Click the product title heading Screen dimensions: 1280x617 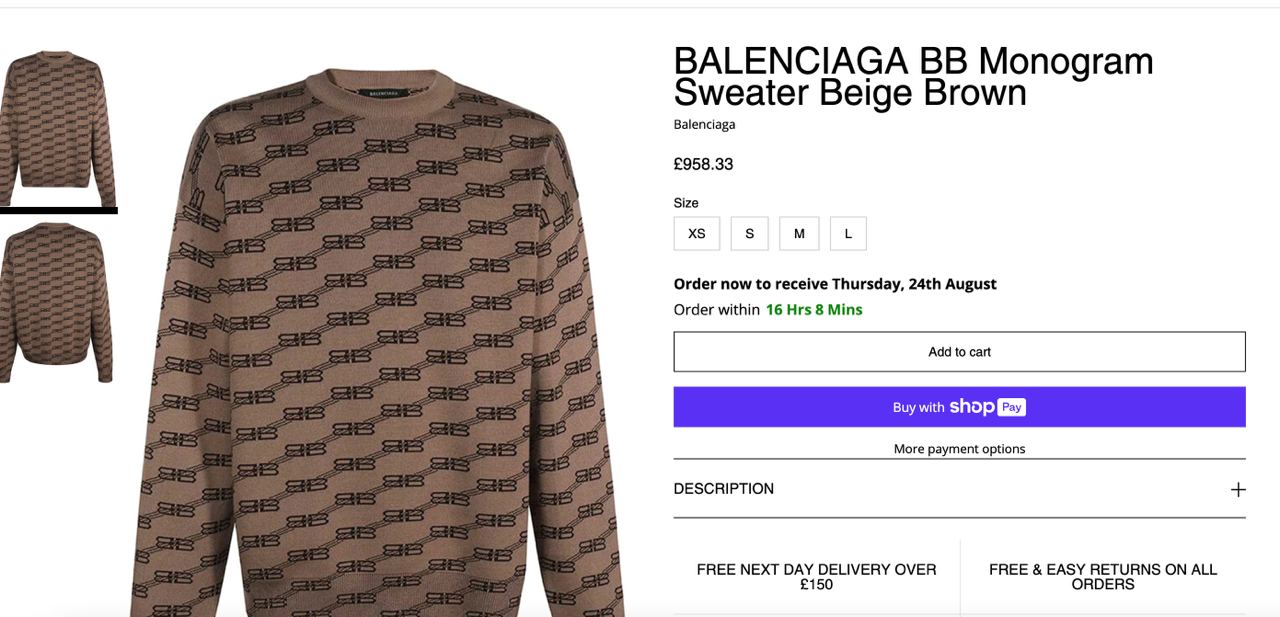[913, 77]
